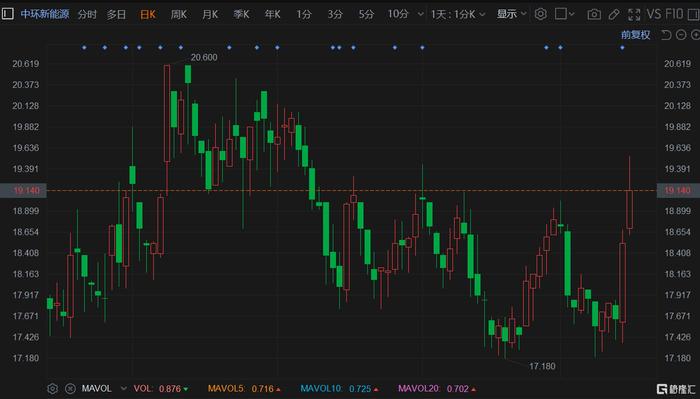Select the 季K quarterly tab
This screenshot has height=399, width=700.
(241, 14)
